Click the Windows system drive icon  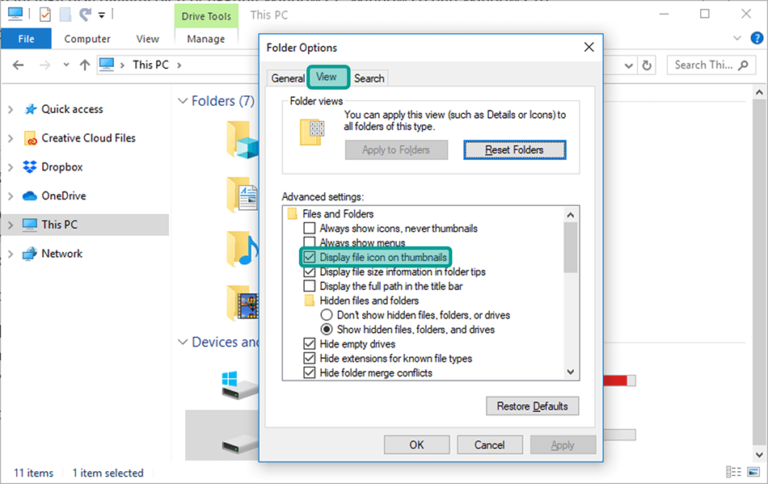[x=240, y=386]
